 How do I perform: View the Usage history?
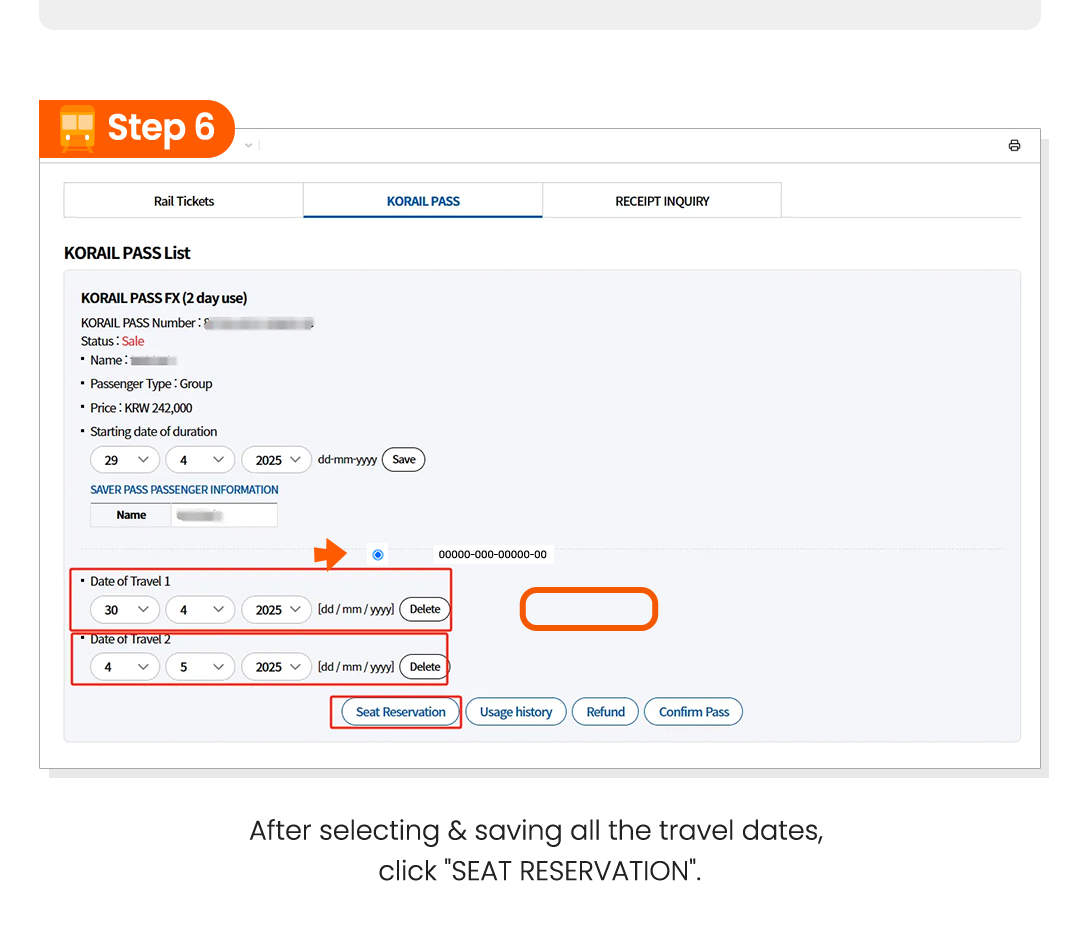point(516,712)
